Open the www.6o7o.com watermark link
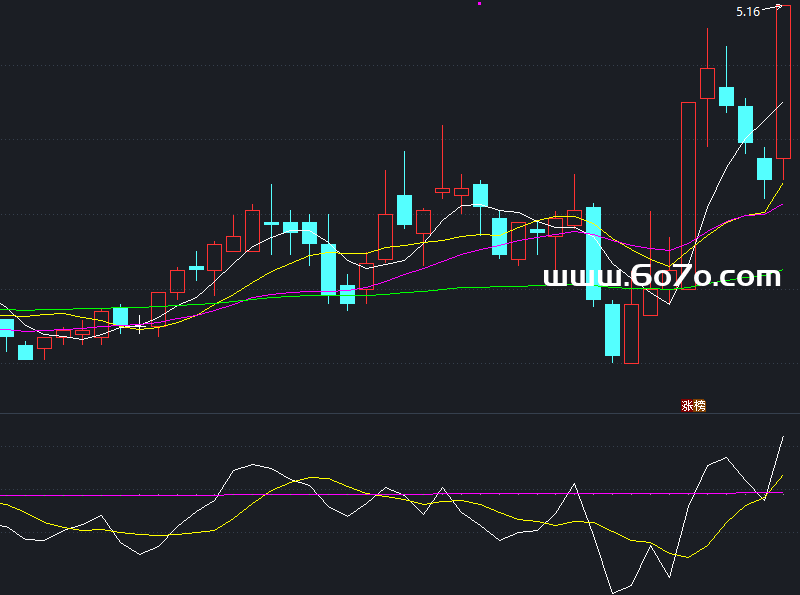 tap(661, 277)
